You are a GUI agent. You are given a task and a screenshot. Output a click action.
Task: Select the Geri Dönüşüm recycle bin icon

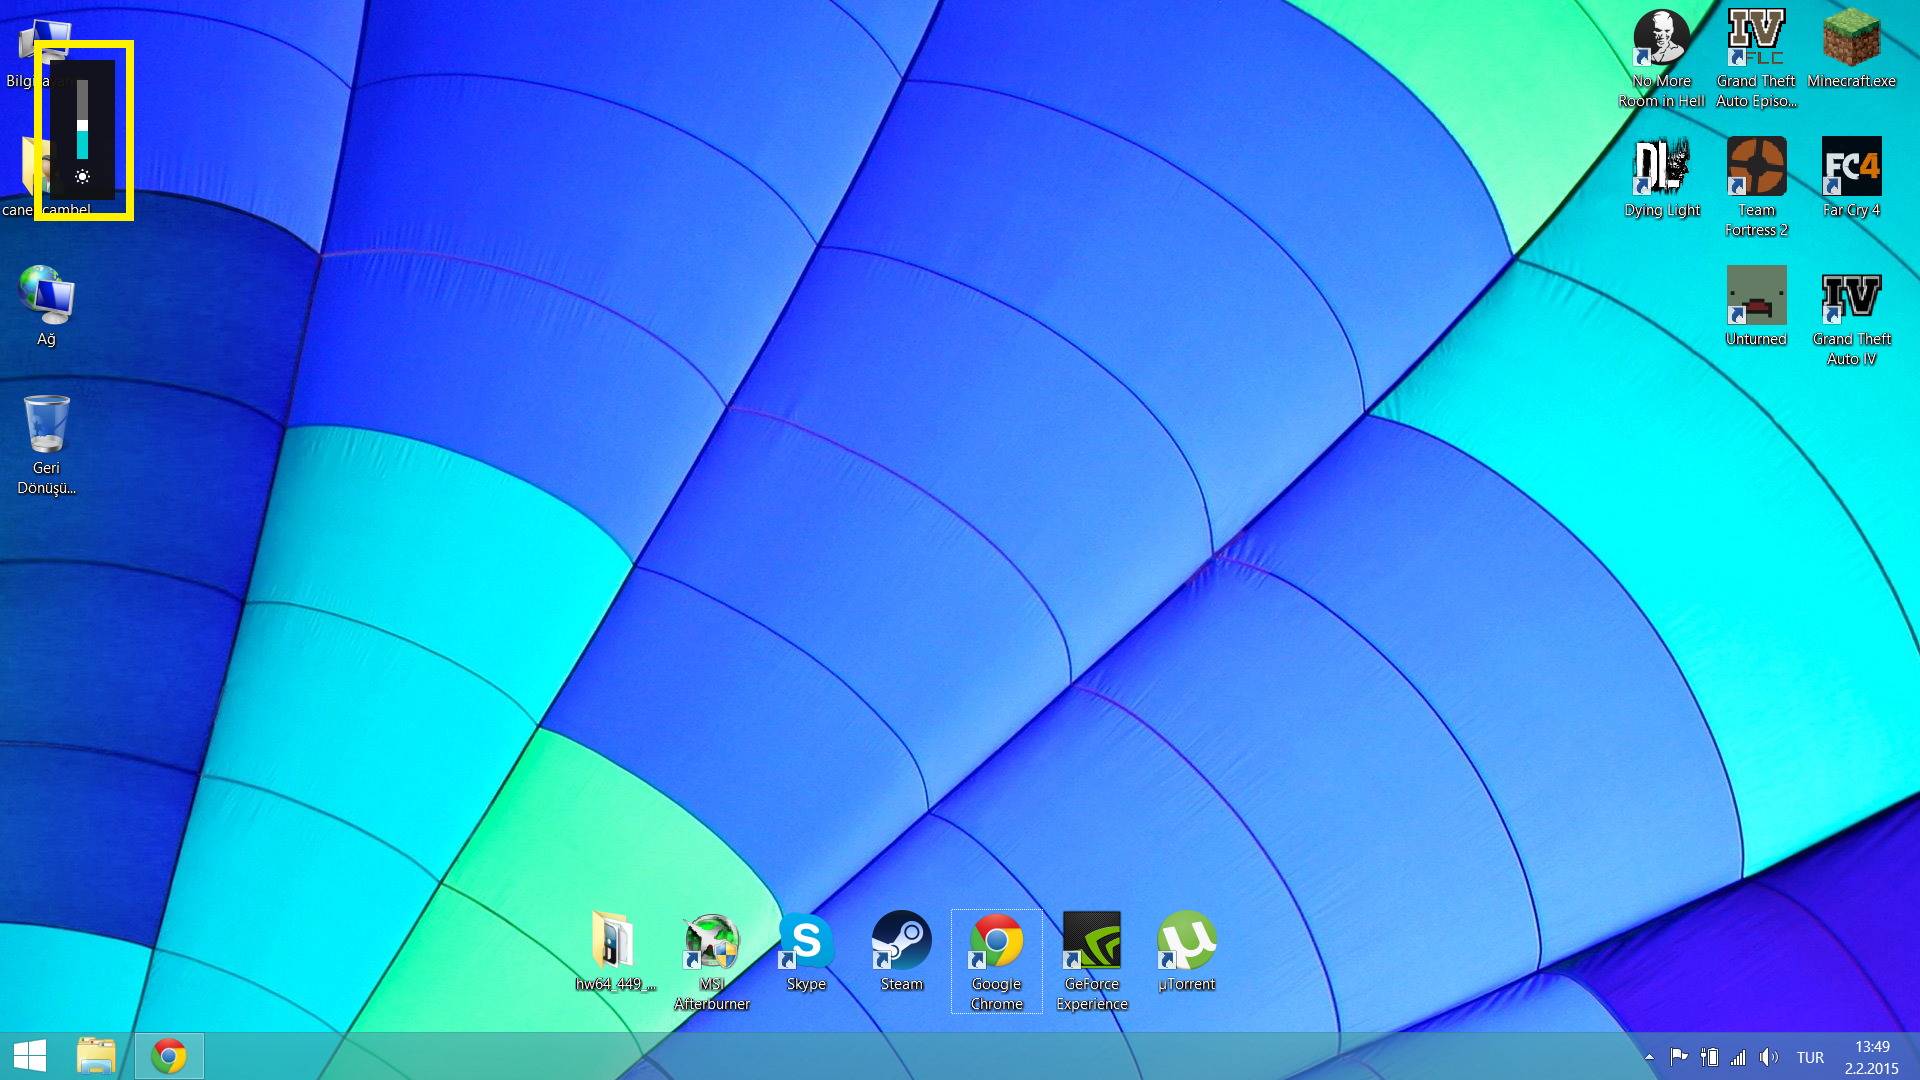click(x=46, y=445)
